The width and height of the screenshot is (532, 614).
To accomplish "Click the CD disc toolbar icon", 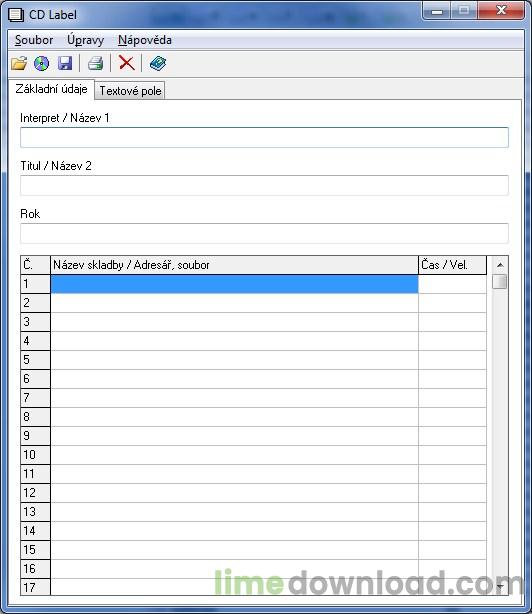I will pyautogui.click(x=41, y=63).
